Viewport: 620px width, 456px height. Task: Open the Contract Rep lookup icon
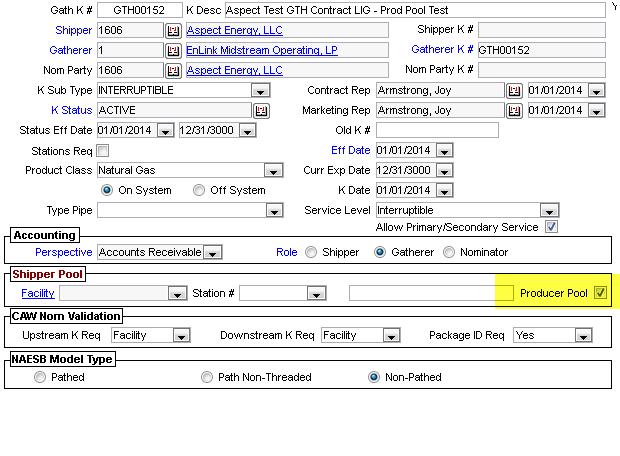click(x=515, y=90)
